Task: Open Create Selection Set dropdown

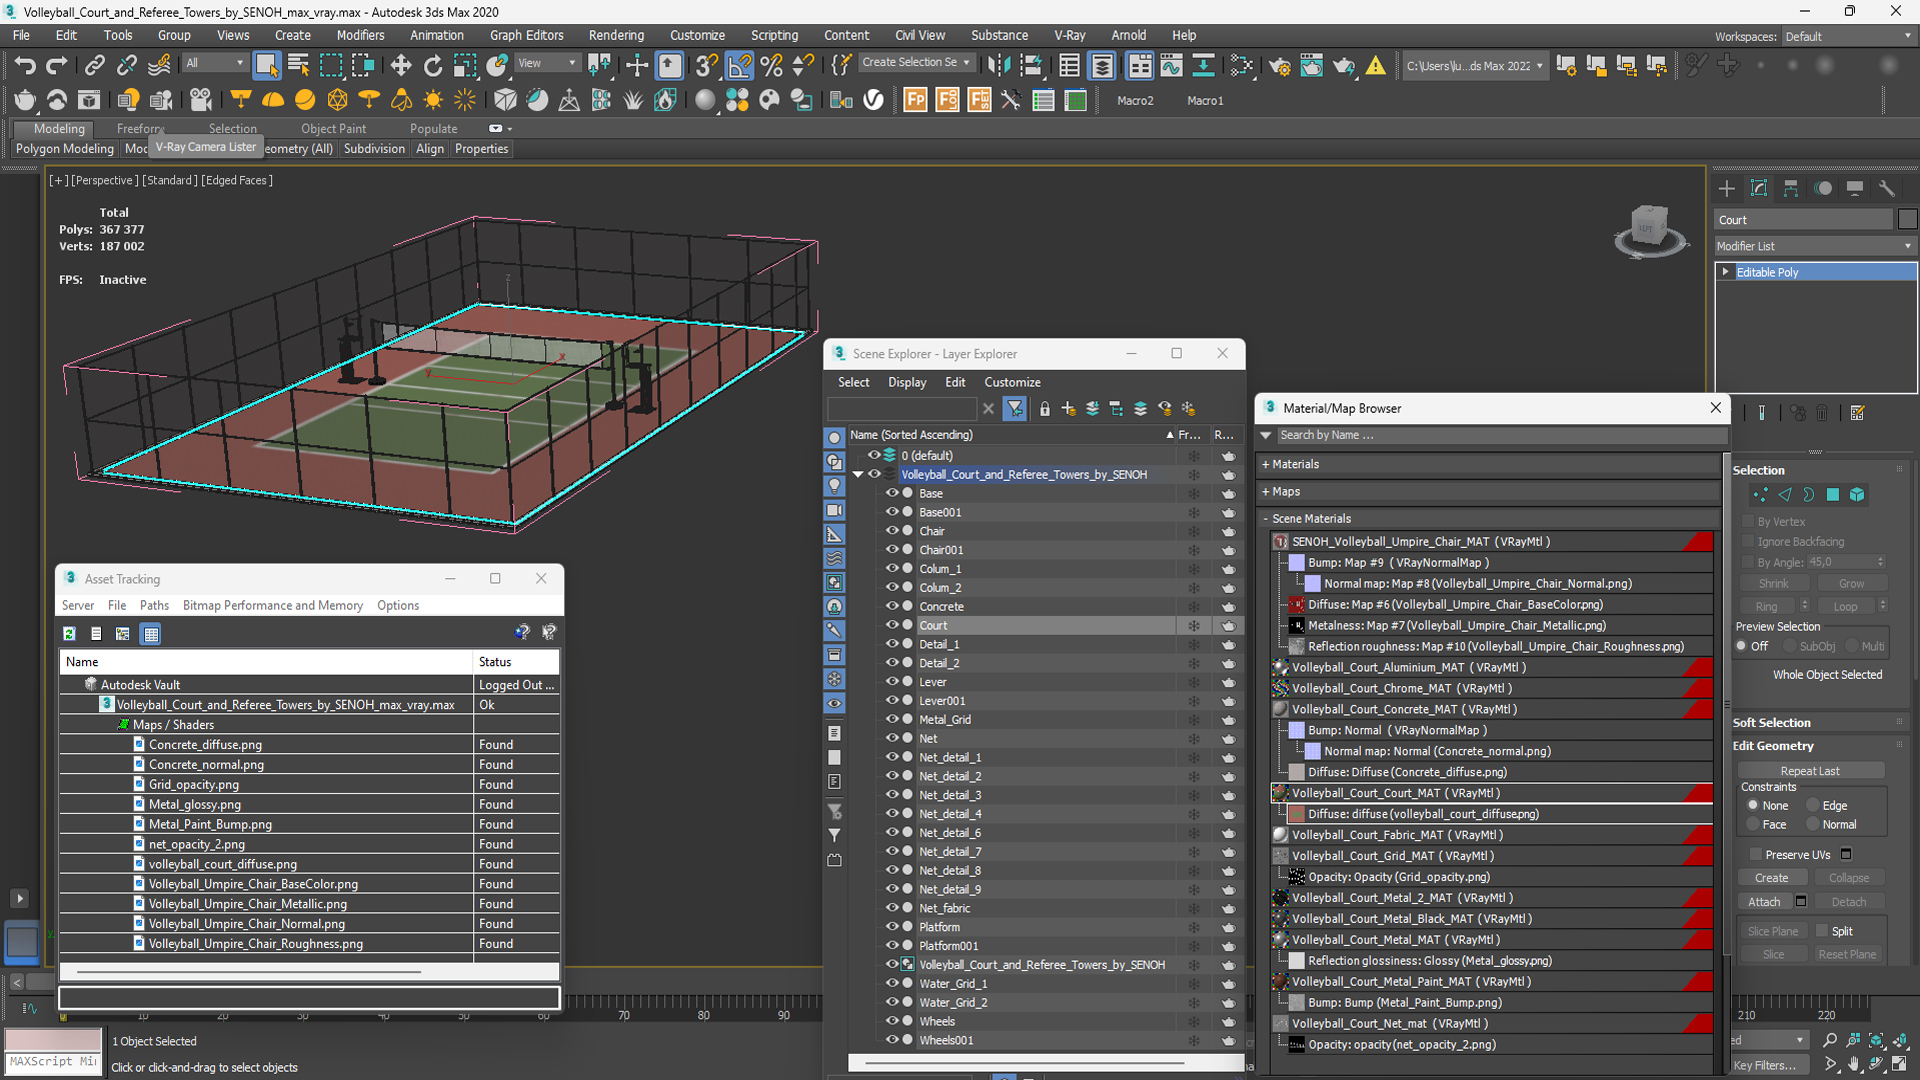Action: [915, 63]
